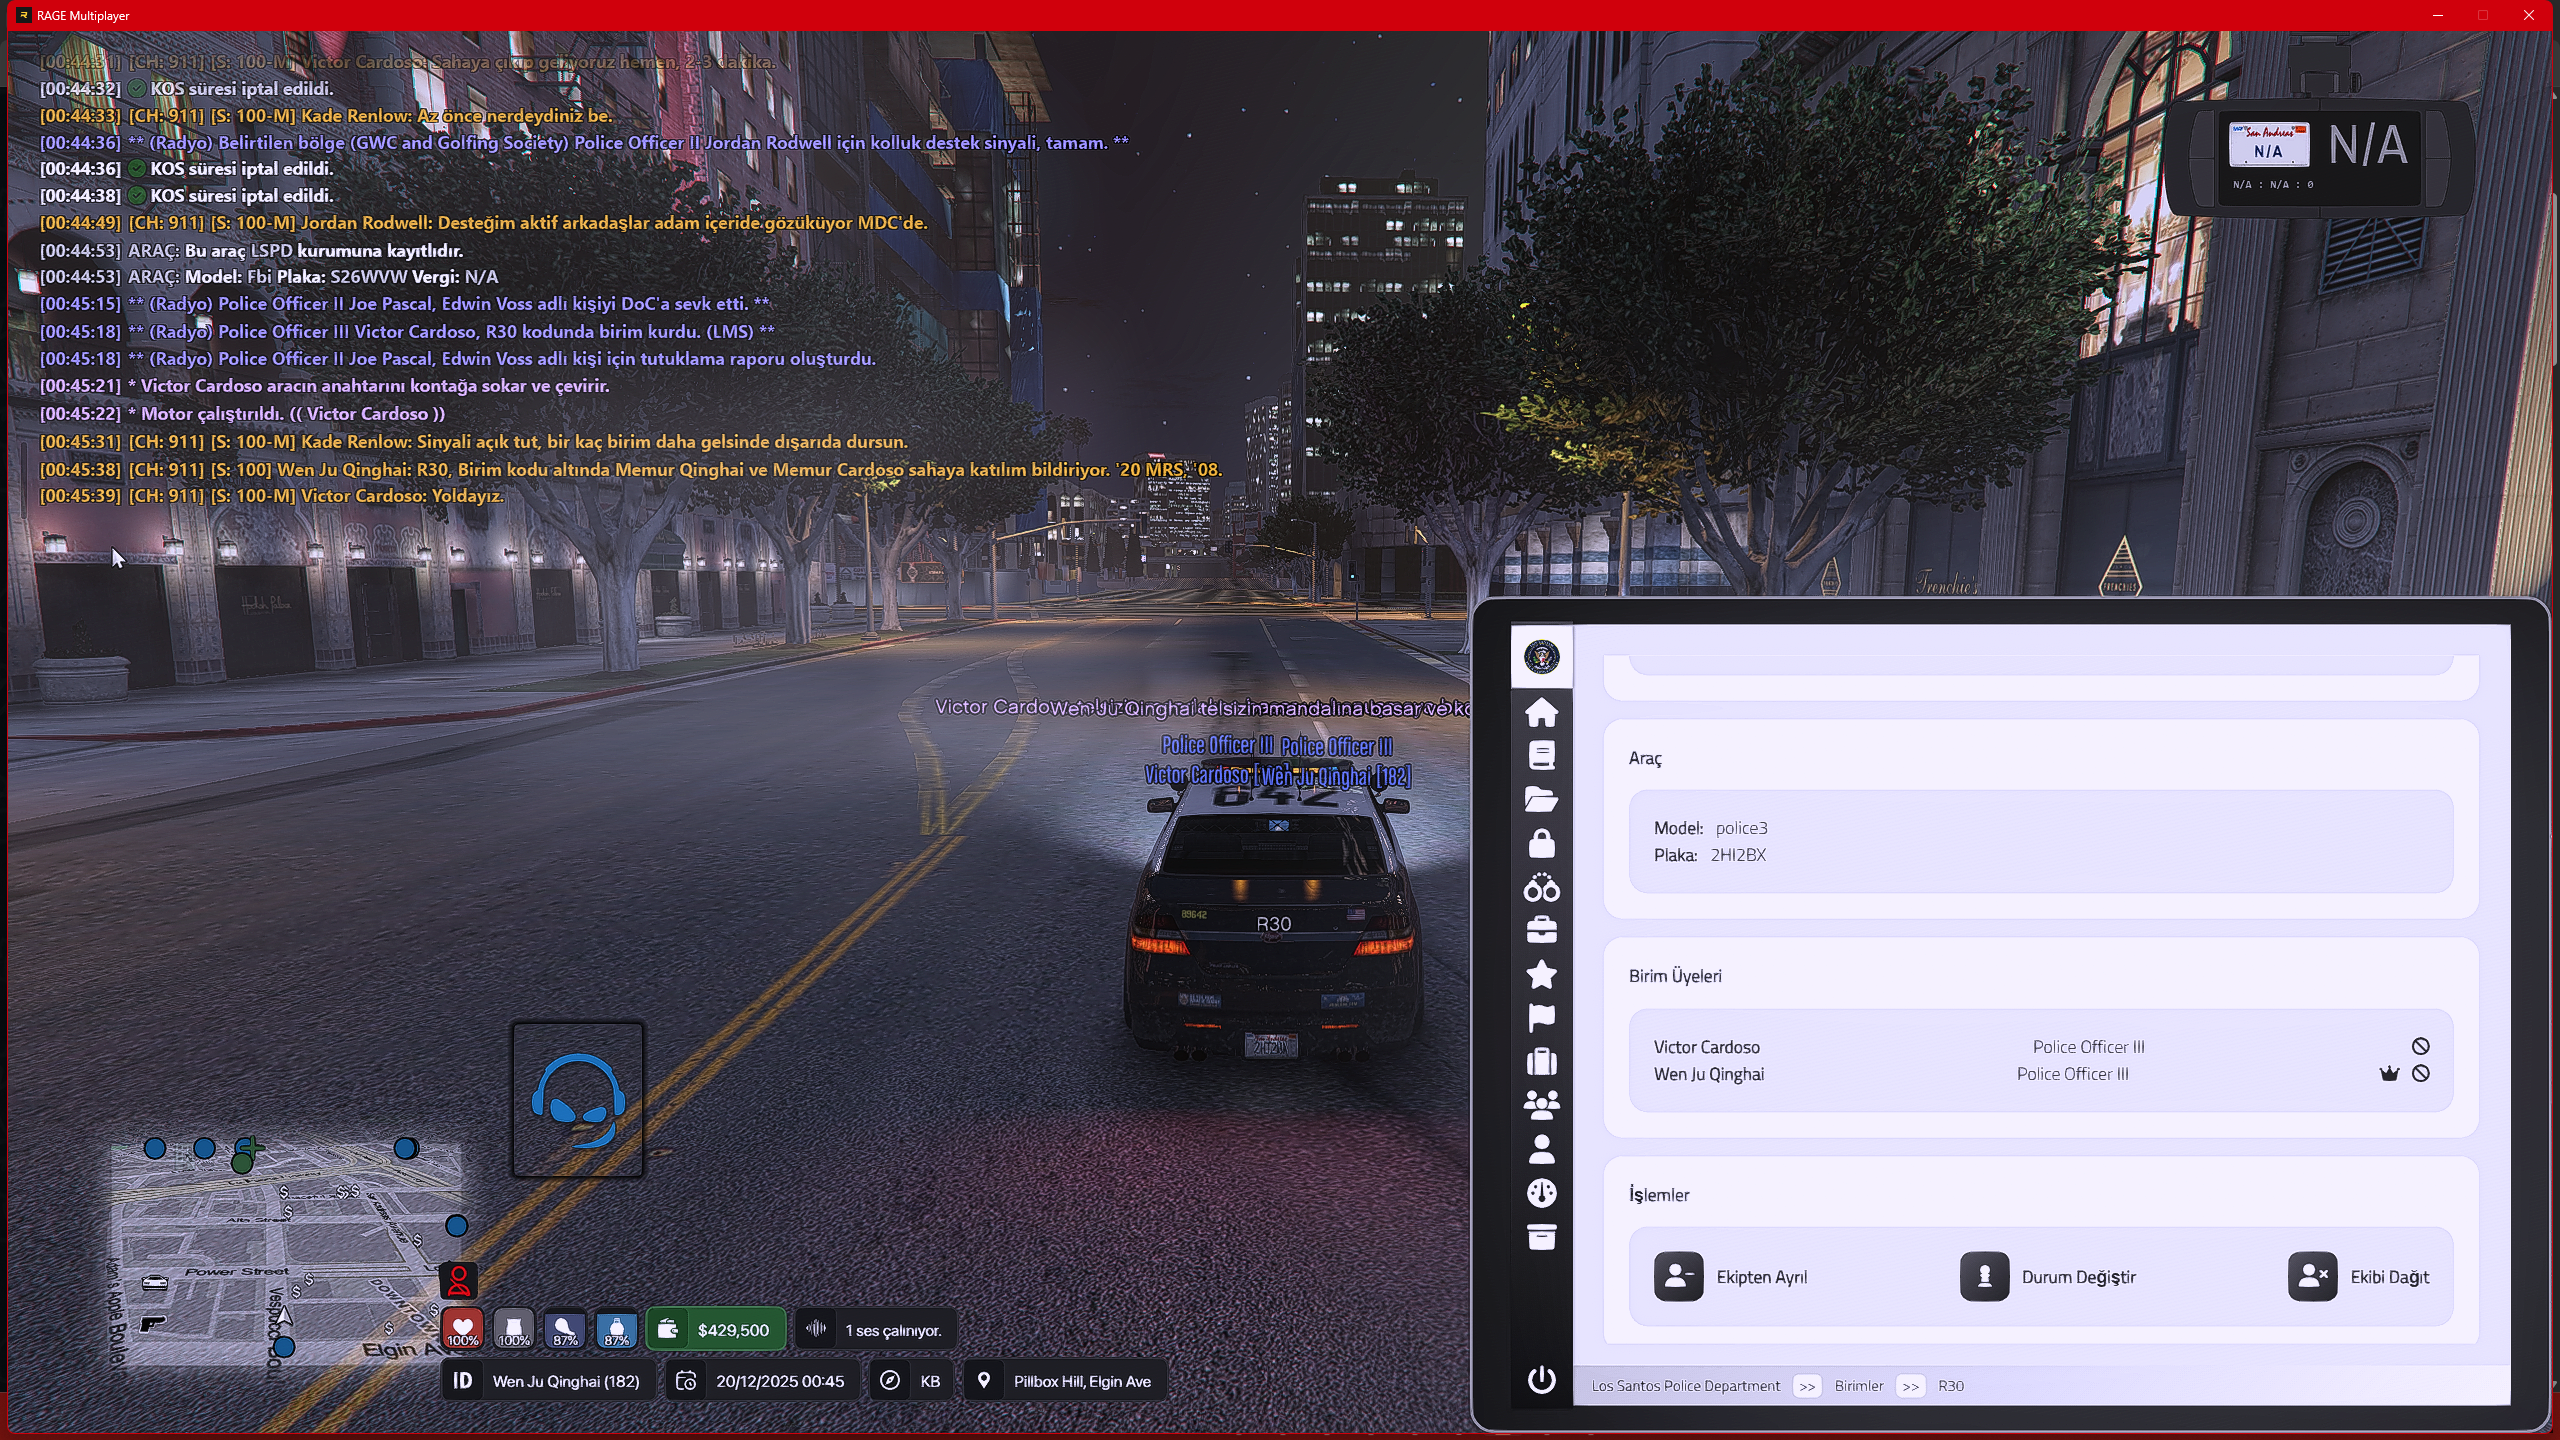Remove Victor Cardoso with the ban icon
This screenshot has width=2560, height=1440.
click(x=2420, y=1046)
